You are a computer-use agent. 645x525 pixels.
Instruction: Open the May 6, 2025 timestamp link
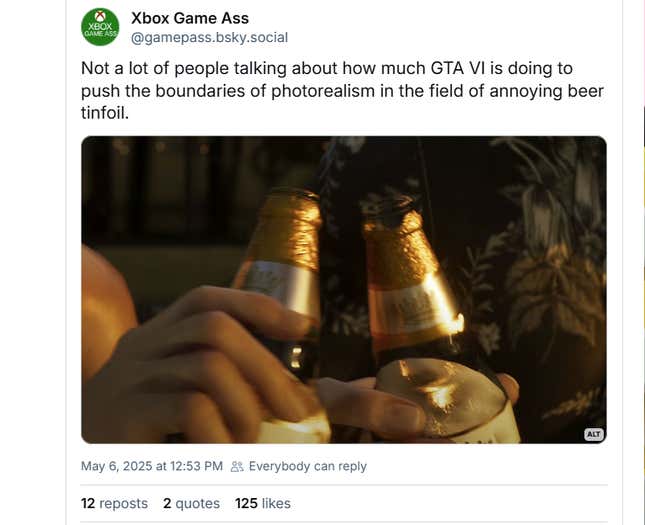151,466
